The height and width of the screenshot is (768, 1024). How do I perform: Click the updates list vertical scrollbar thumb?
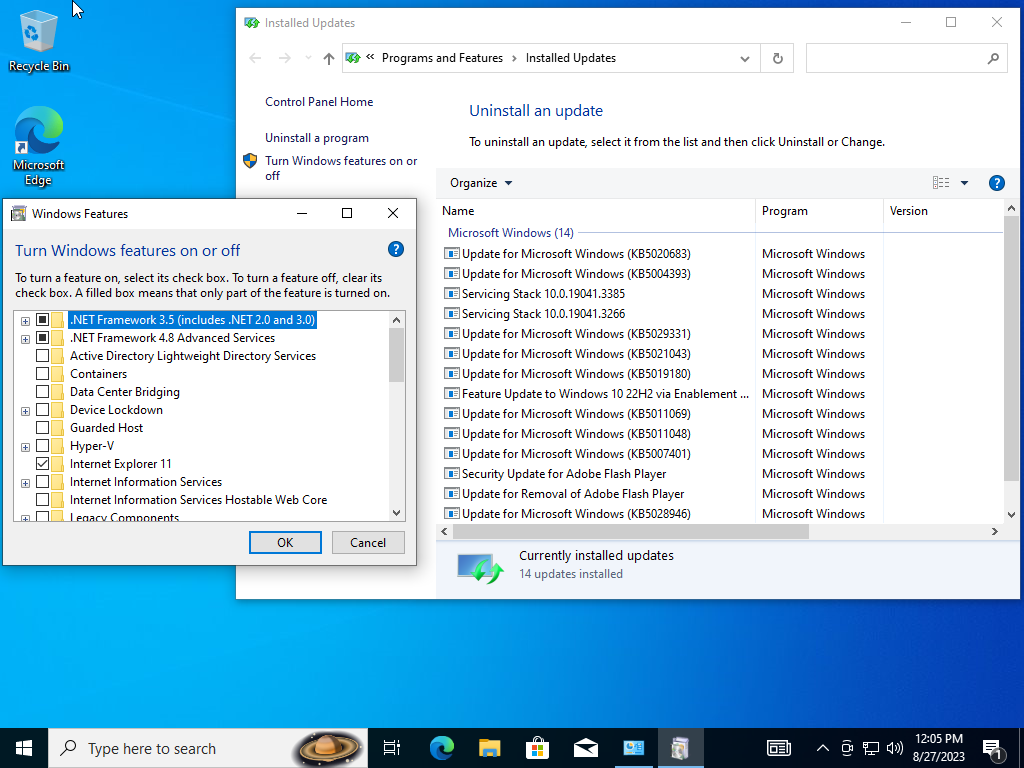(1011, 350)
